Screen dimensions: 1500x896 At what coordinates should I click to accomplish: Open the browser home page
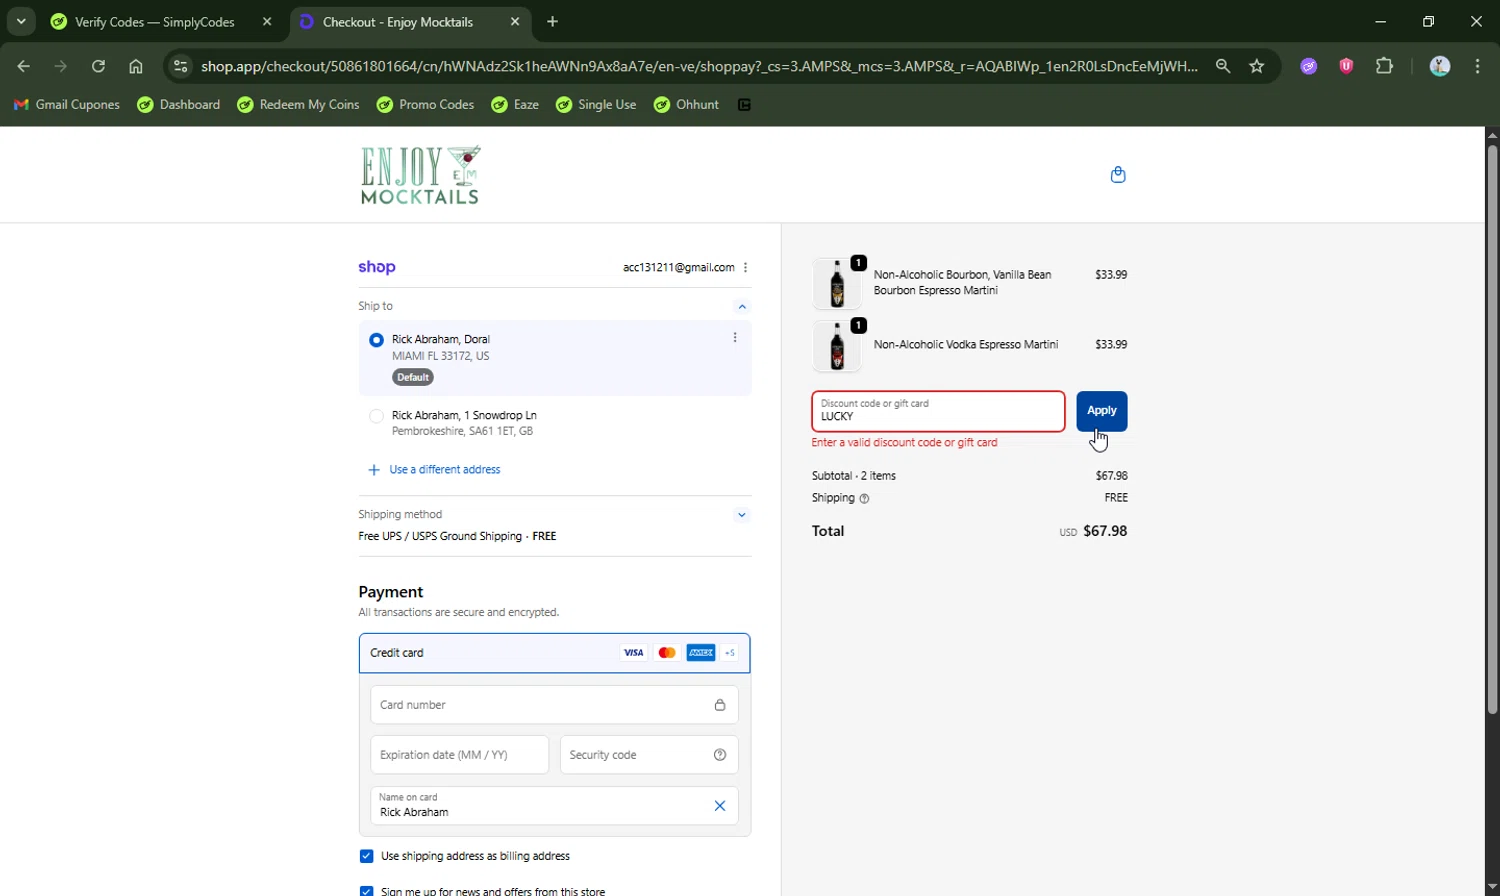[x=136, y=66]
